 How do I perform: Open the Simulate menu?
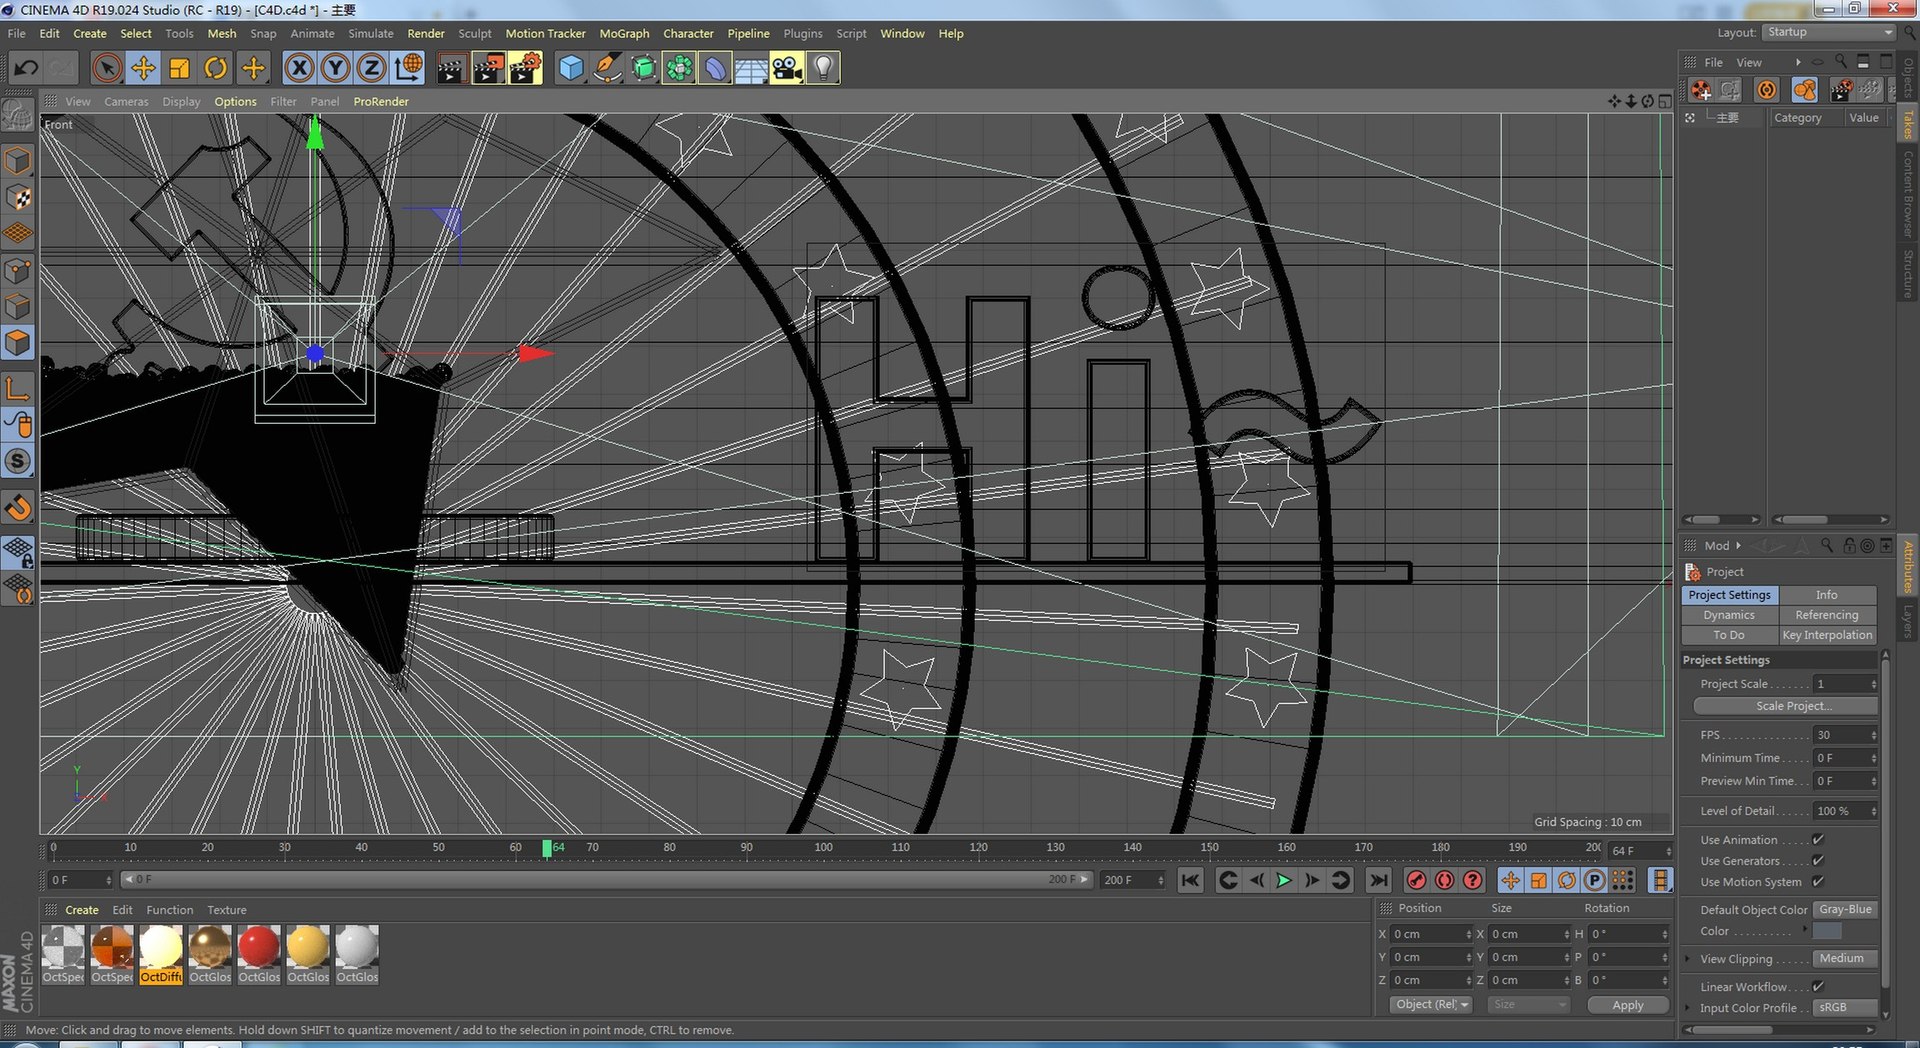coord(371,33)
